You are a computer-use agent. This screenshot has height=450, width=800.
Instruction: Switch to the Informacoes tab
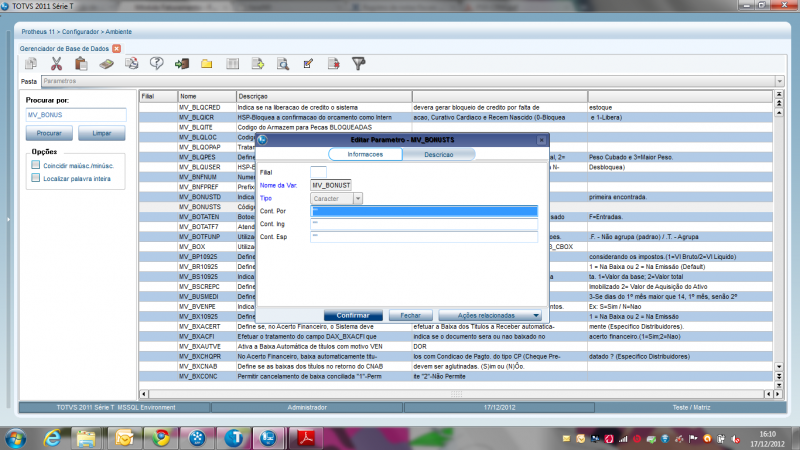coord(365,154)
